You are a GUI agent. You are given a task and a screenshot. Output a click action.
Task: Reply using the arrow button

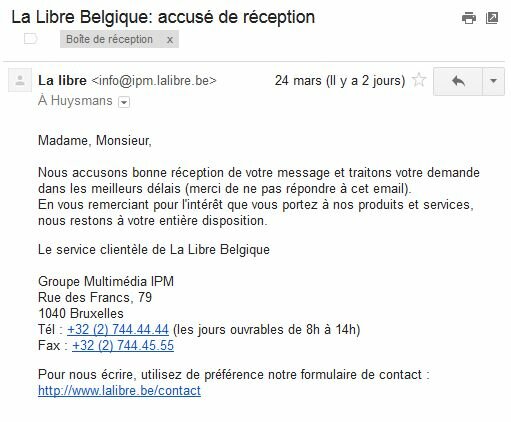[458, 81]
